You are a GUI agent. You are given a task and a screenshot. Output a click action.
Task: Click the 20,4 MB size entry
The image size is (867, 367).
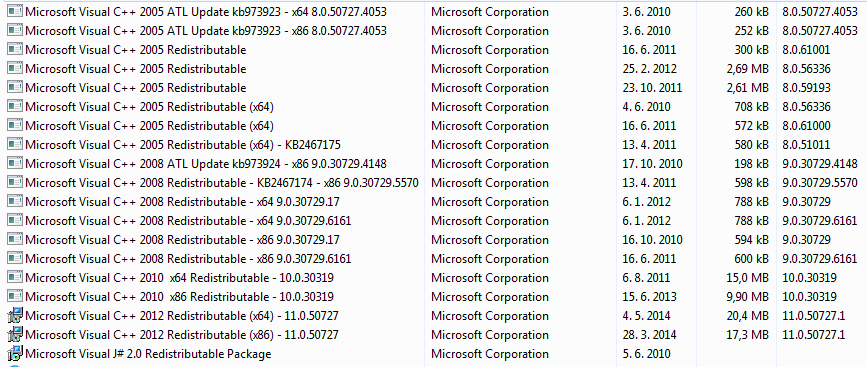click(x=747, y=316)
